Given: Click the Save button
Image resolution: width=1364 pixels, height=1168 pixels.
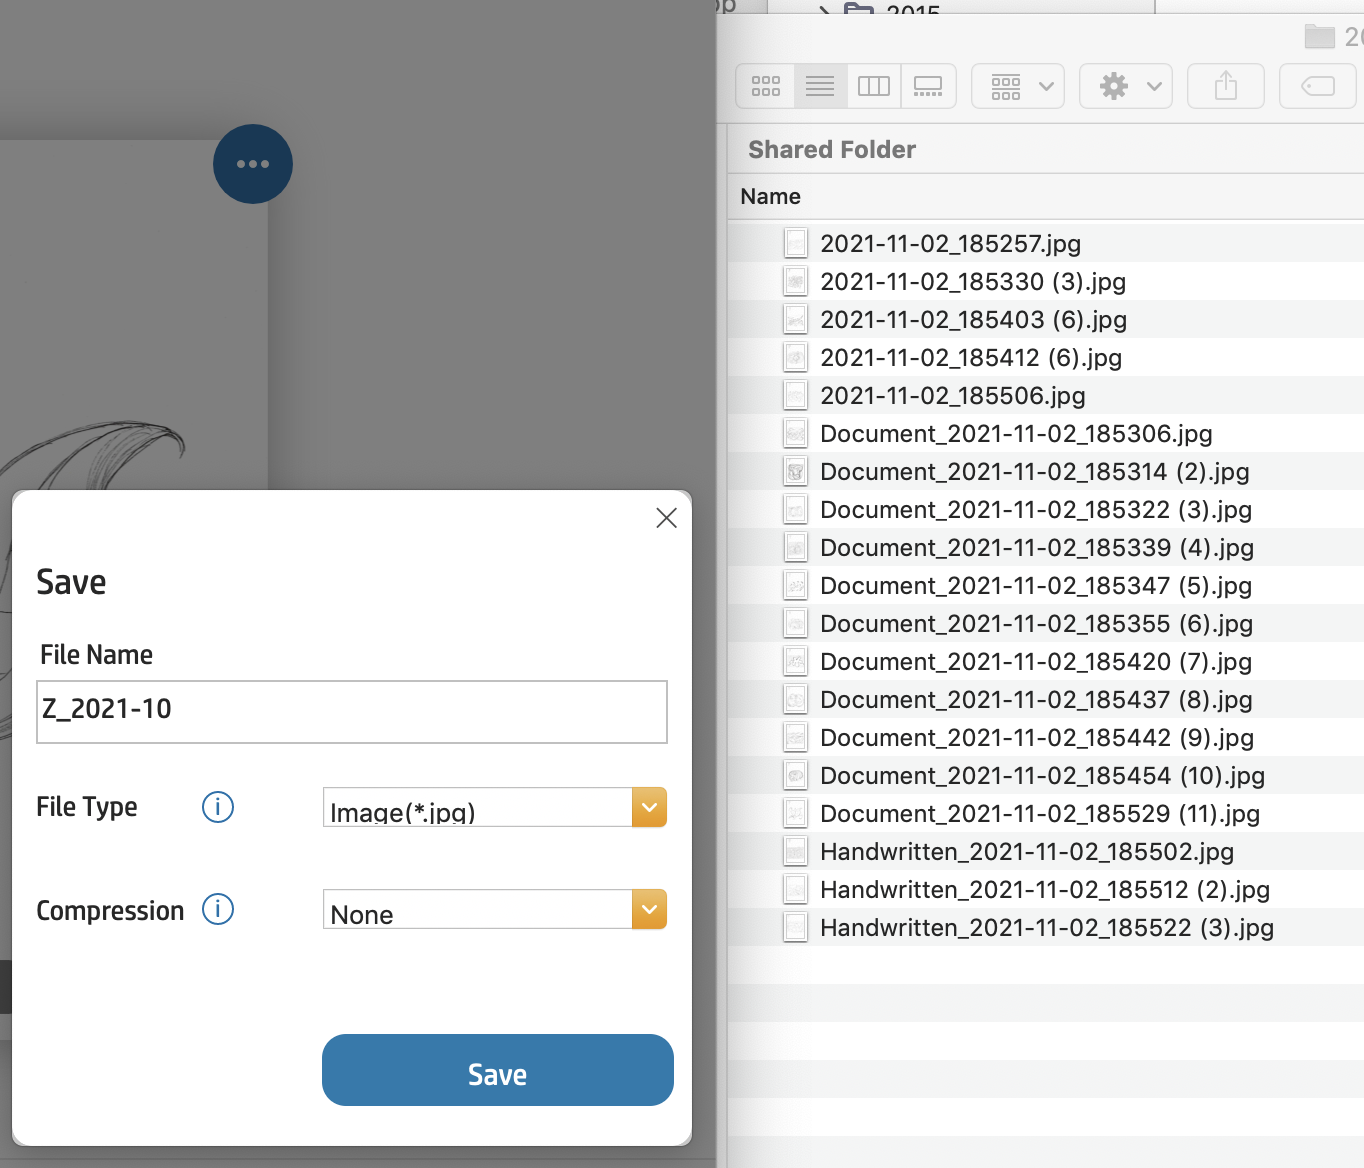Looking at the screenshot, I should (x=497, y=1070).
